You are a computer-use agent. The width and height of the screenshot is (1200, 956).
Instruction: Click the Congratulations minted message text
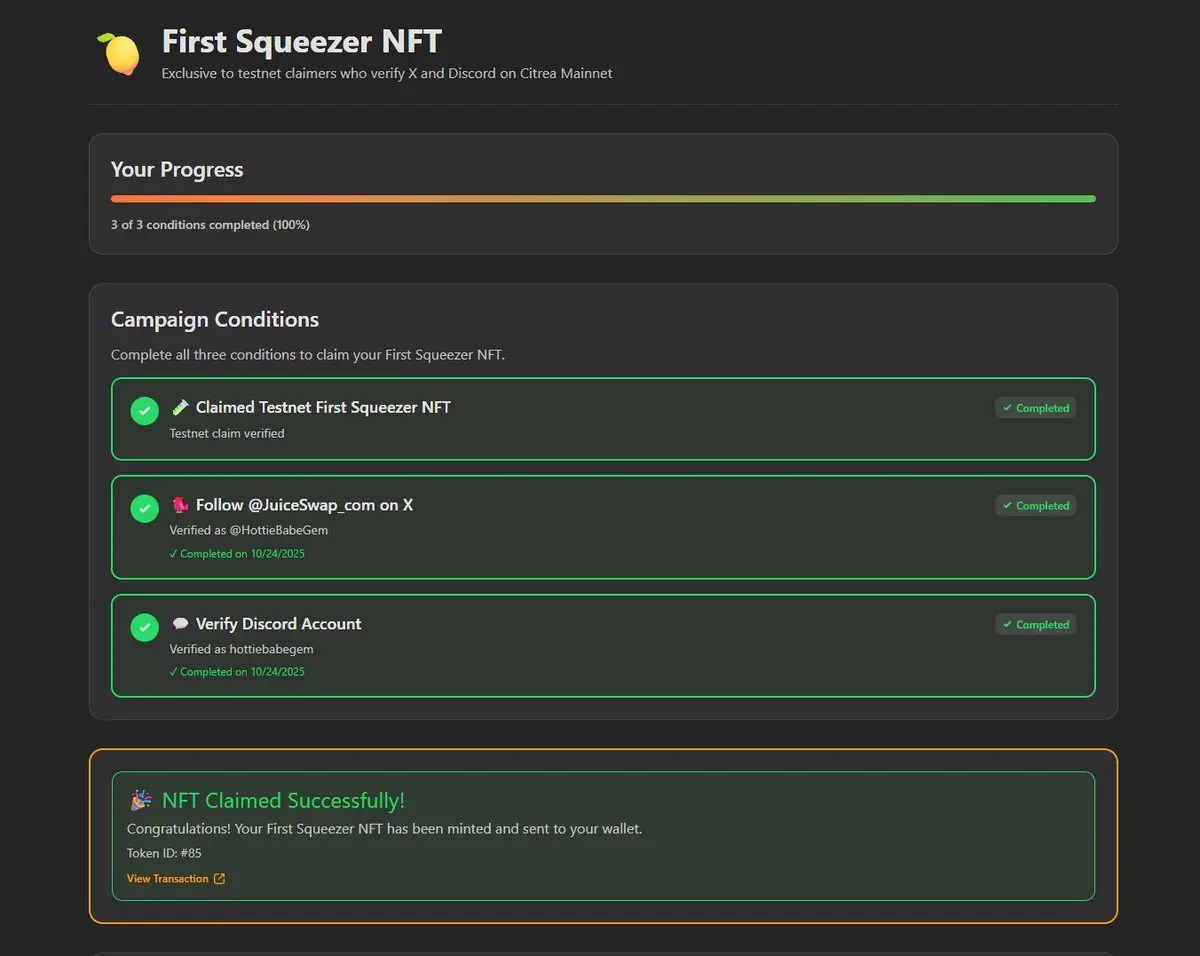point(385,829)
